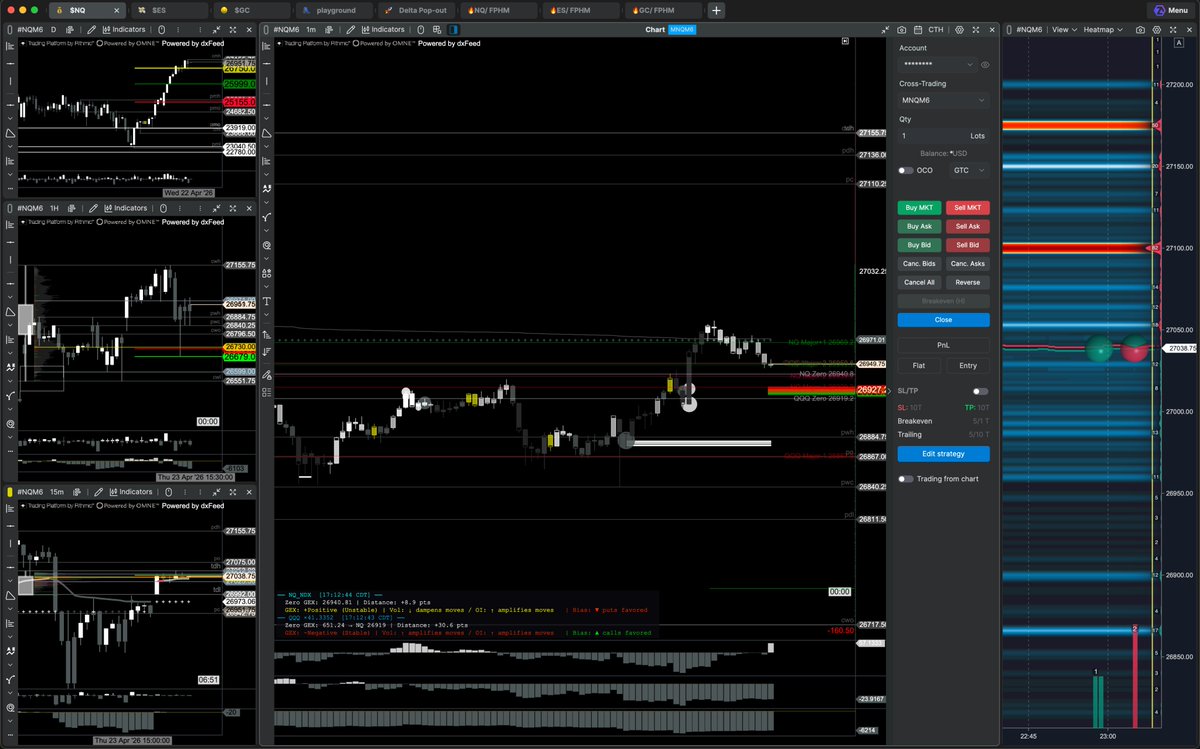1200x749 pixels.
Task: Click the Edit strategy button
Action: click(943, 454)
